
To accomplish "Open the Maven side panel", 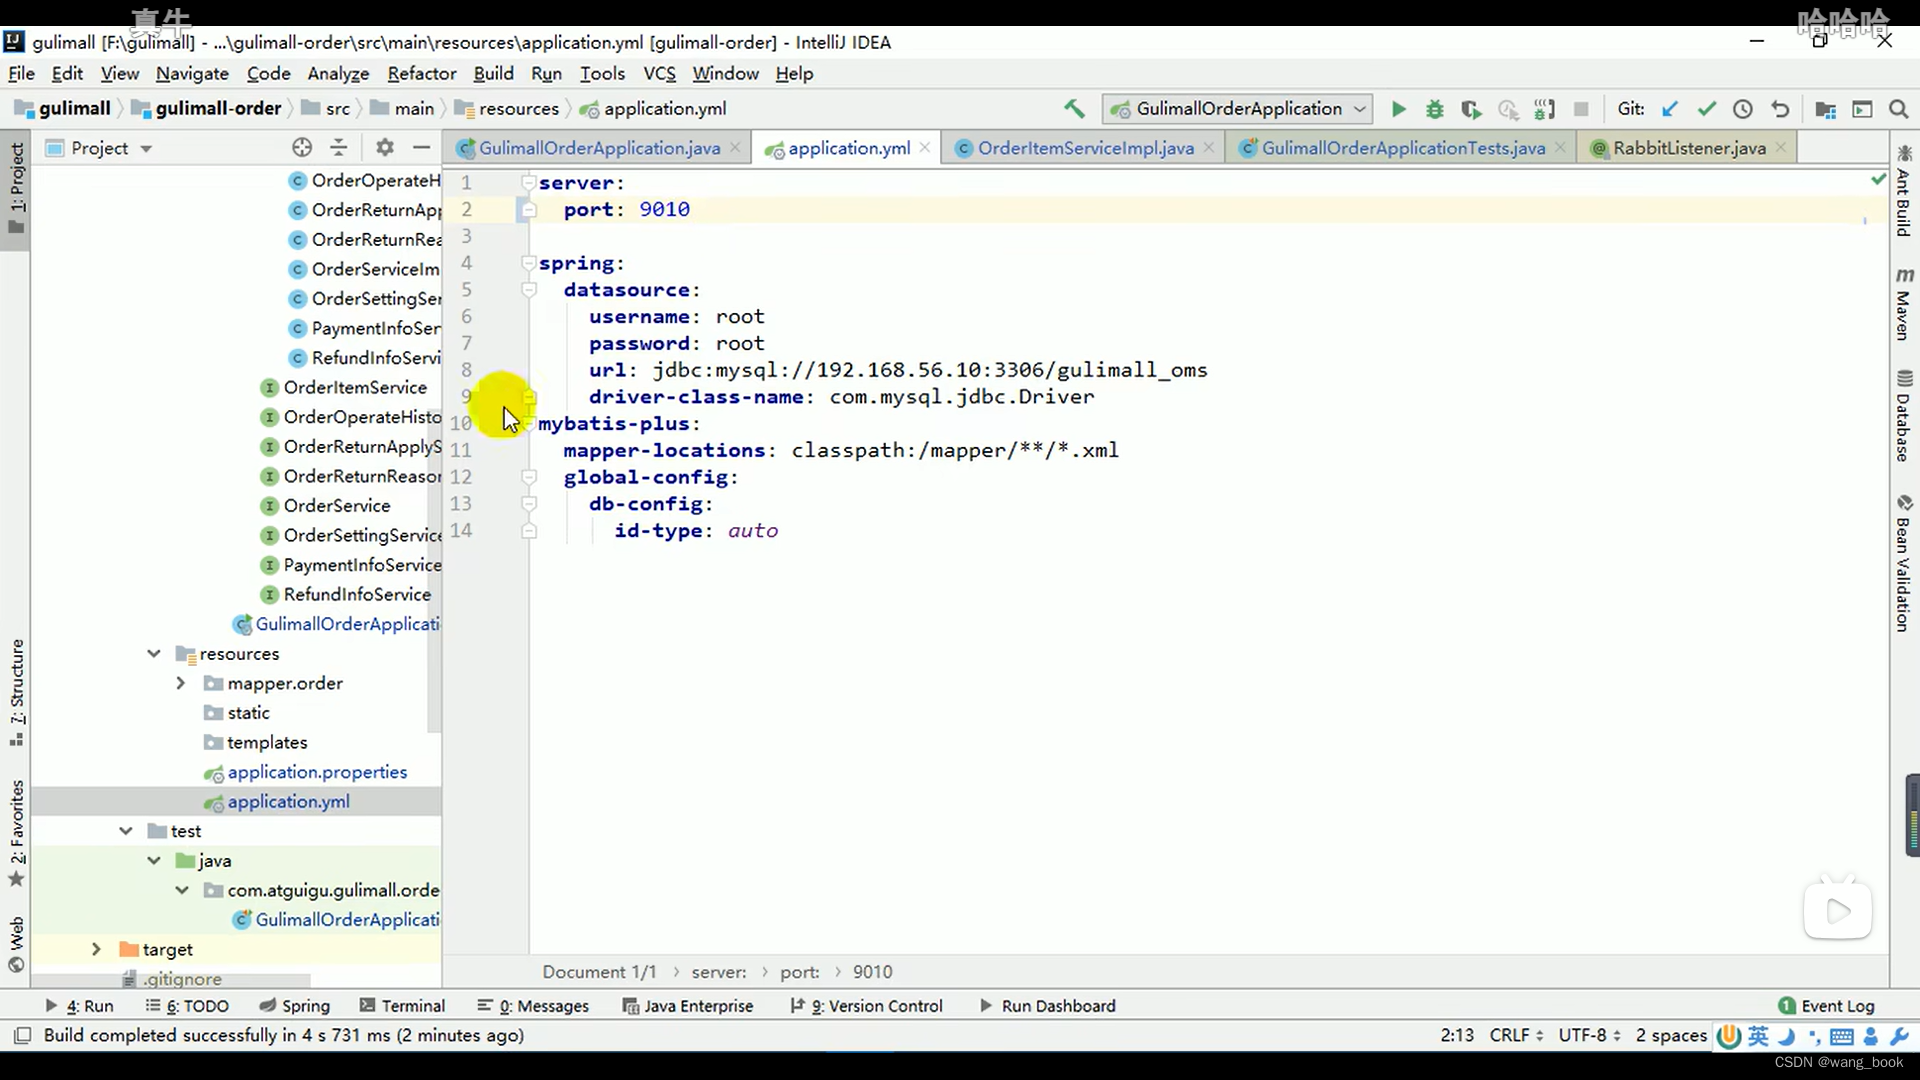I will tap(1903, 304).
